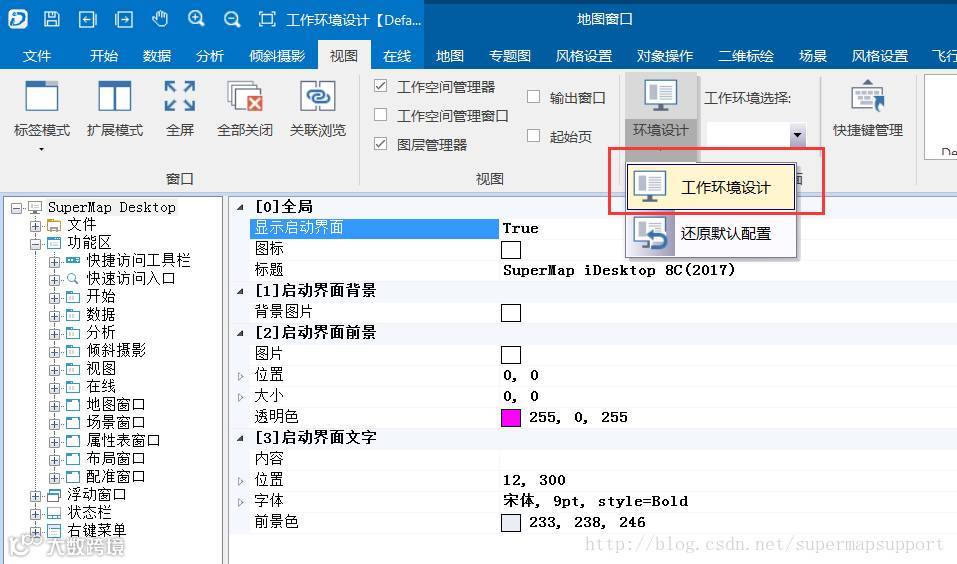Select 右键菜单 tree item

[x=96, y=530]
